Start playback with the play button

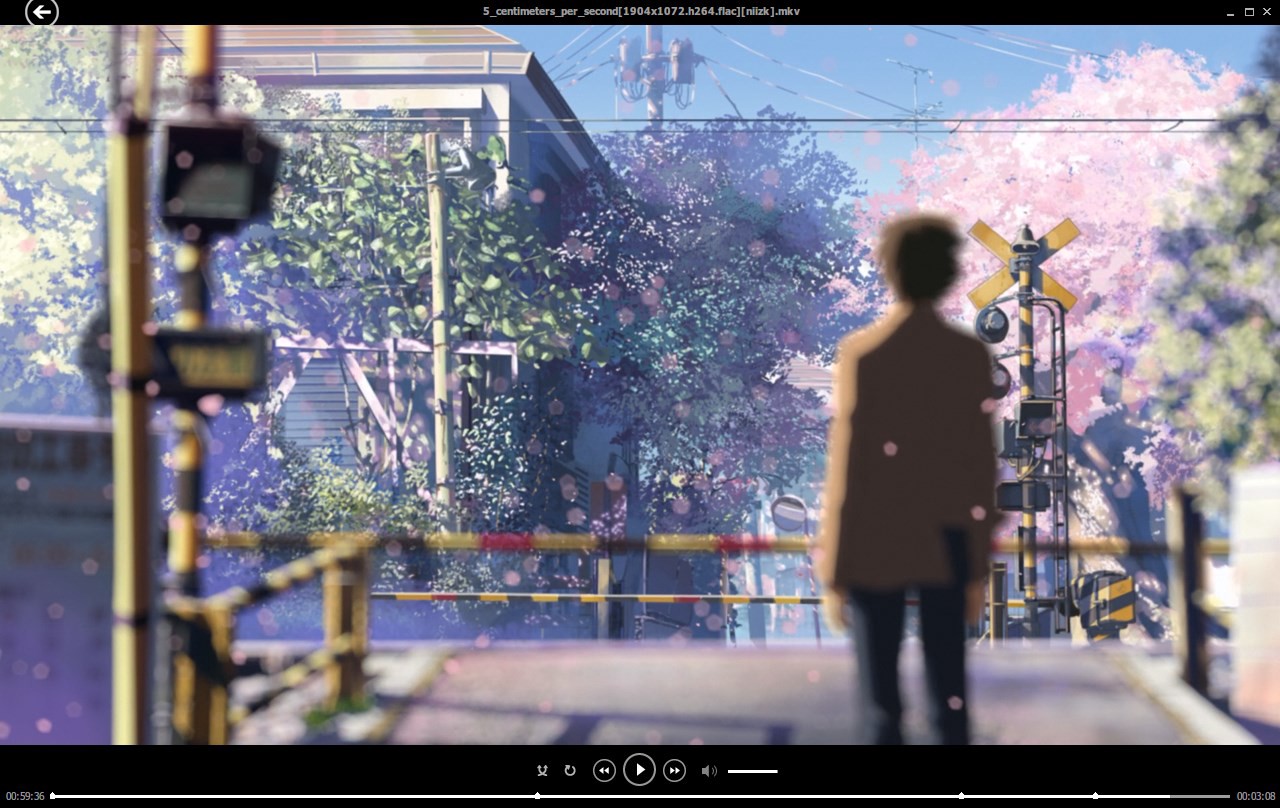coord(639,770)
